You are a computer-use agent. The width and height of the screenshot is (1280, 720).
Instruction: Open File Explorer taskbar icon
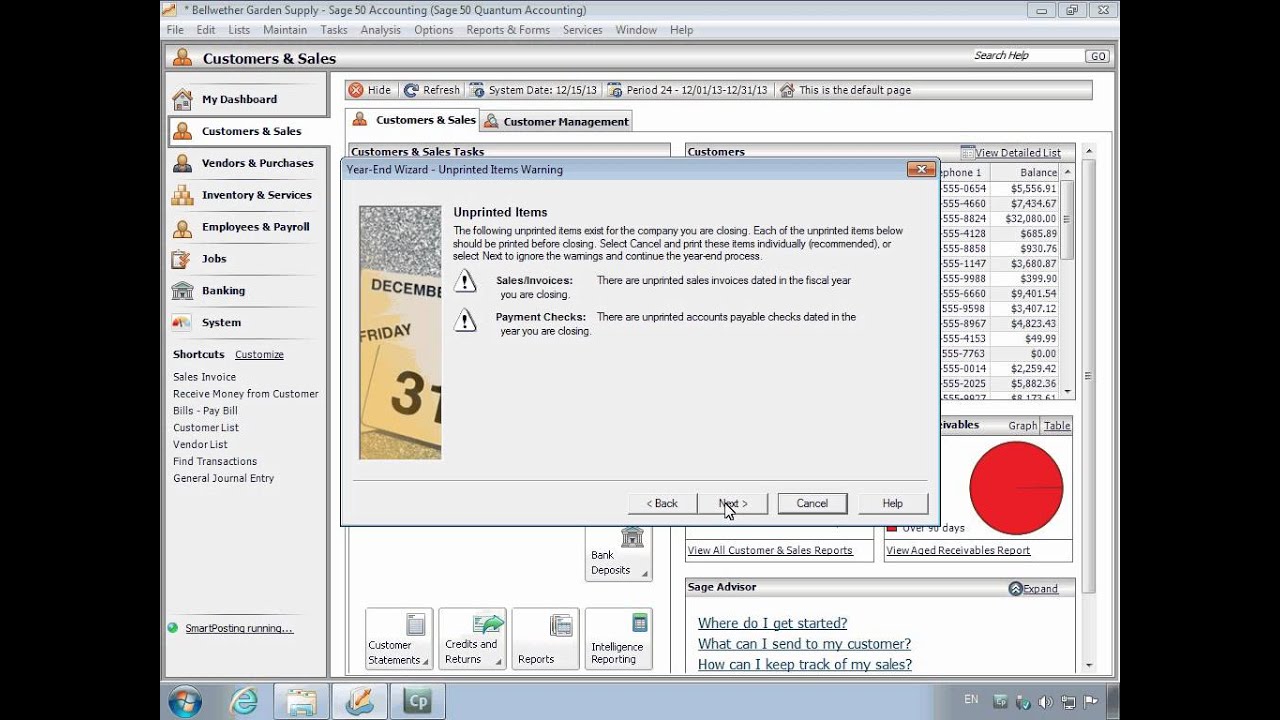(301, 701)
